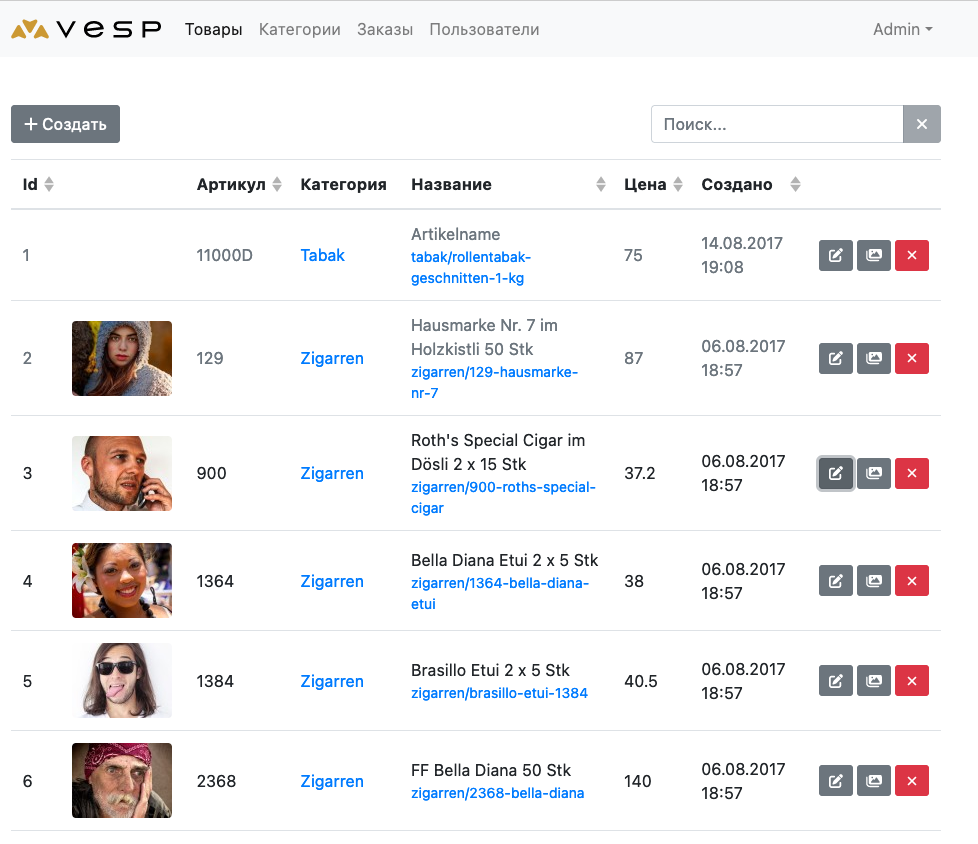Click the edit icon for product 3
The image size is (978, 844).
pyautogui.click(x=835, y=473)
